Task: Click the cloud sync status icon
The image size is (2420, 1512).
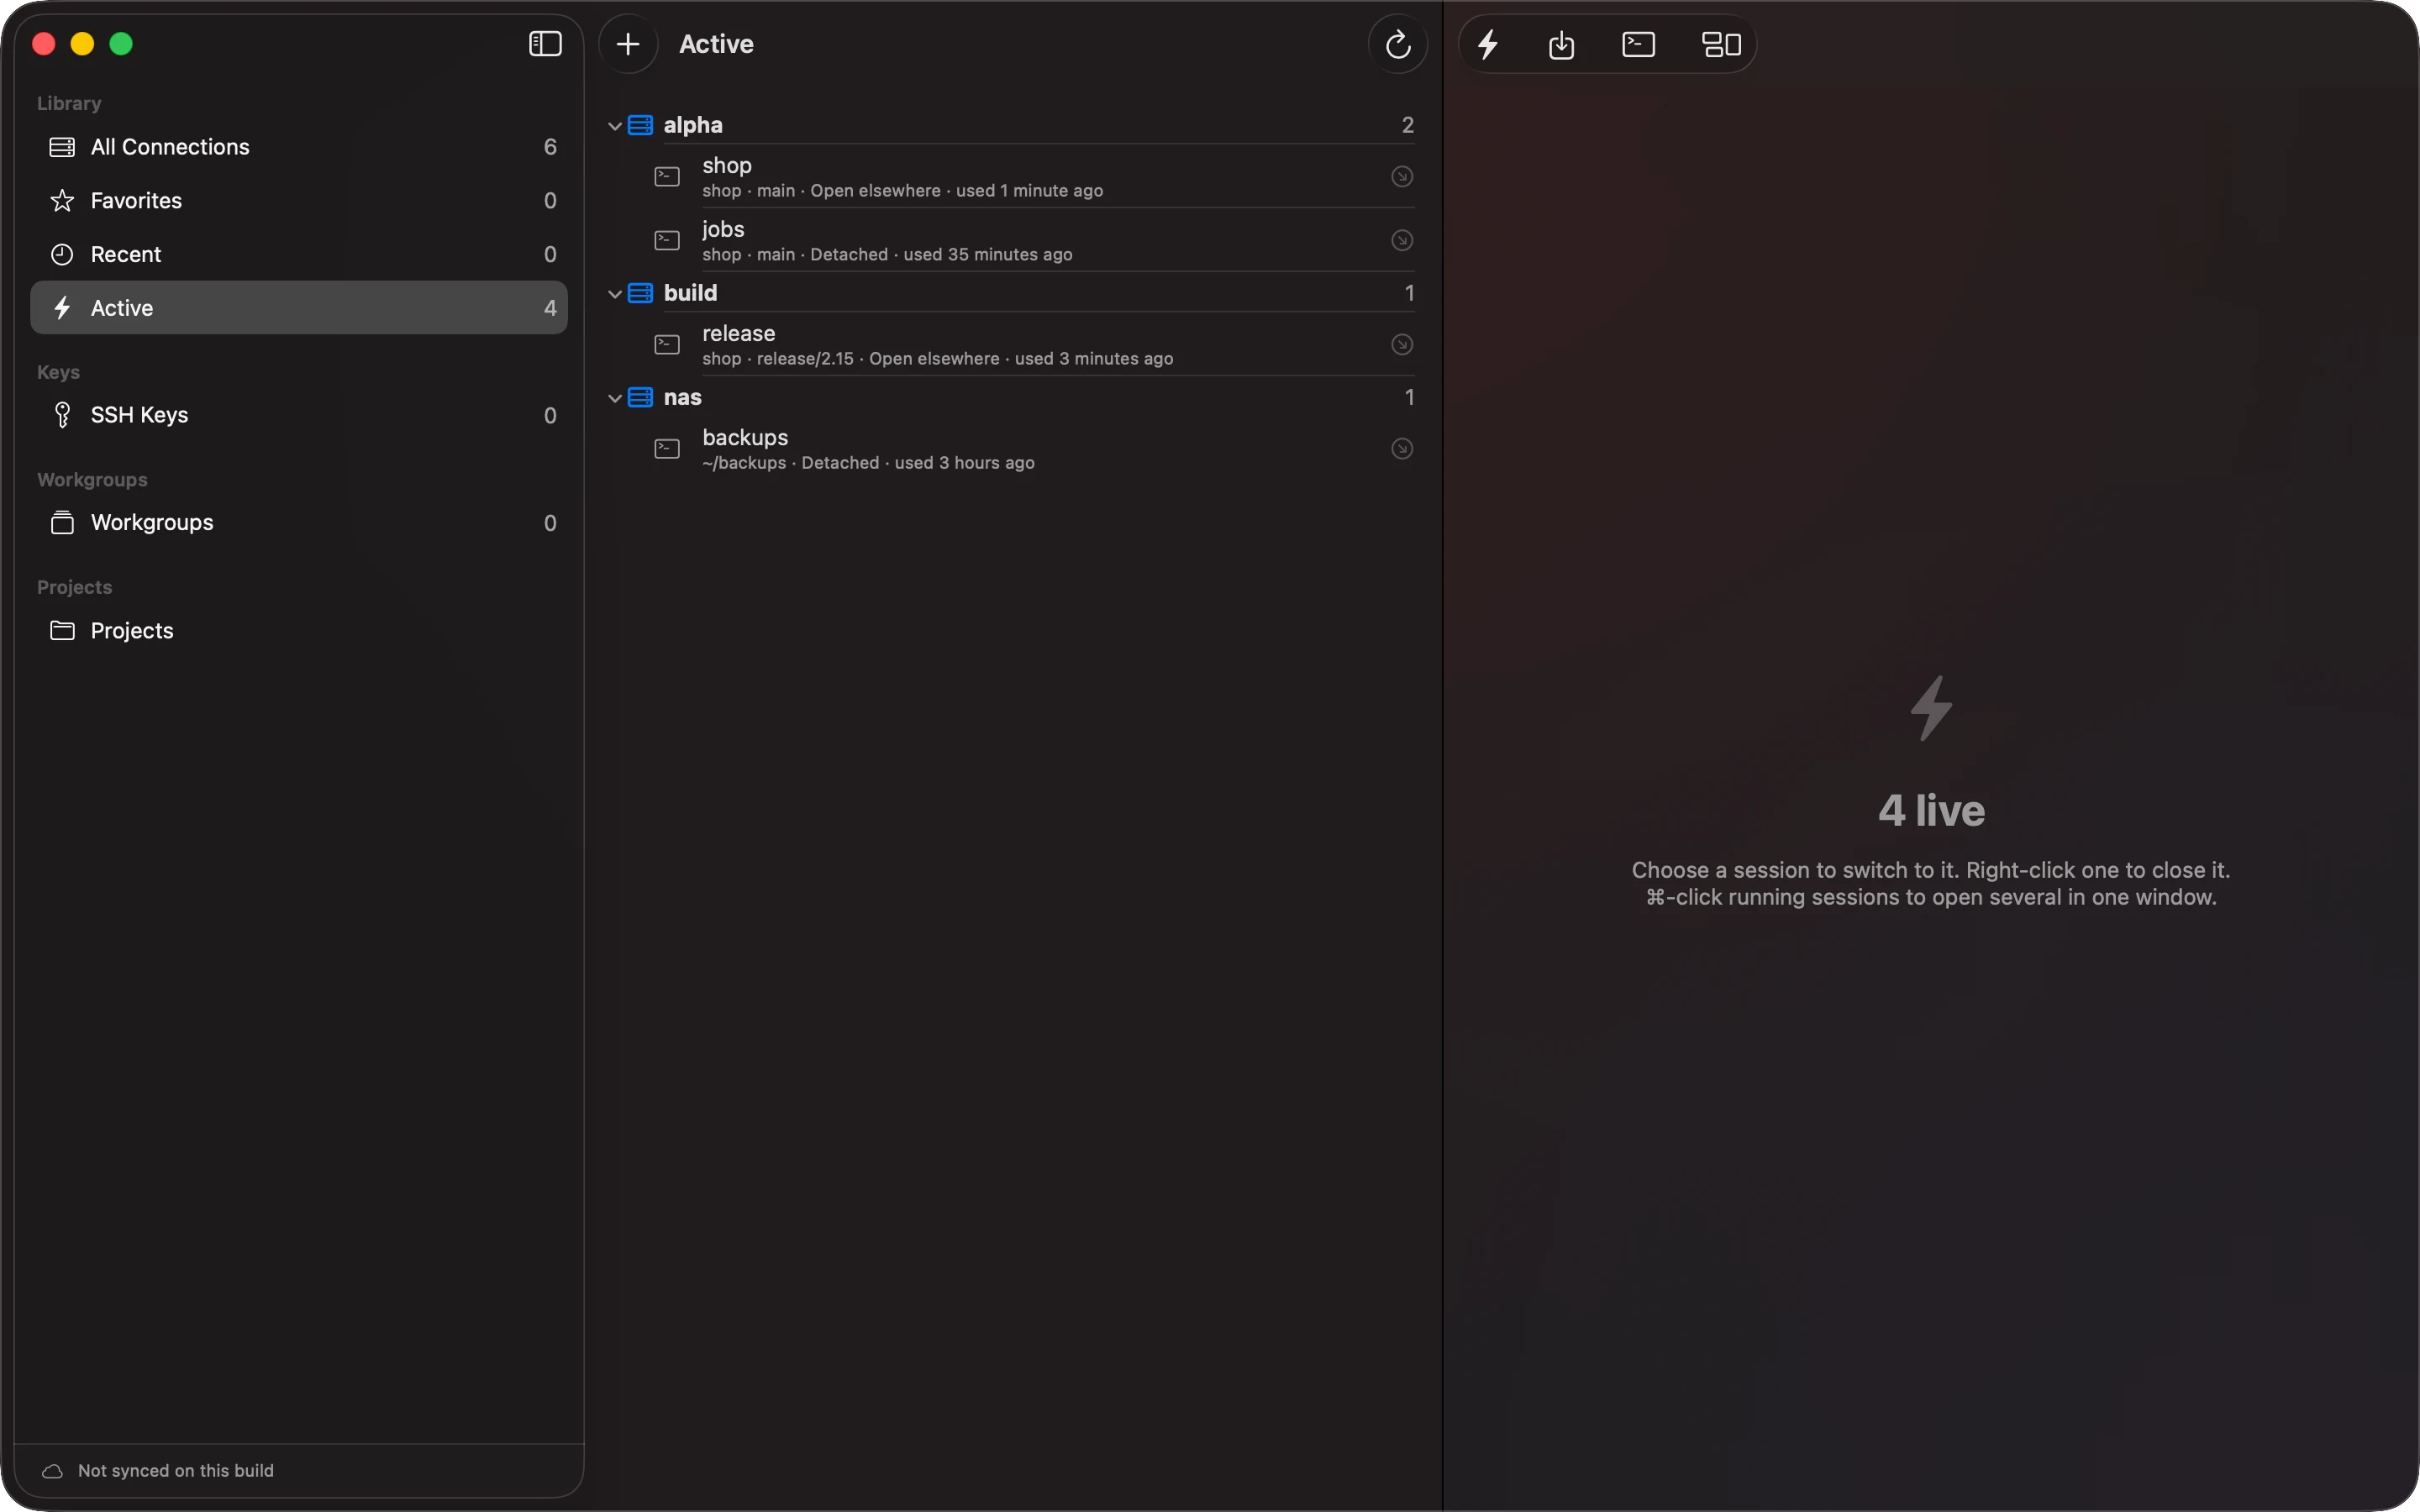Action: 53,1471
